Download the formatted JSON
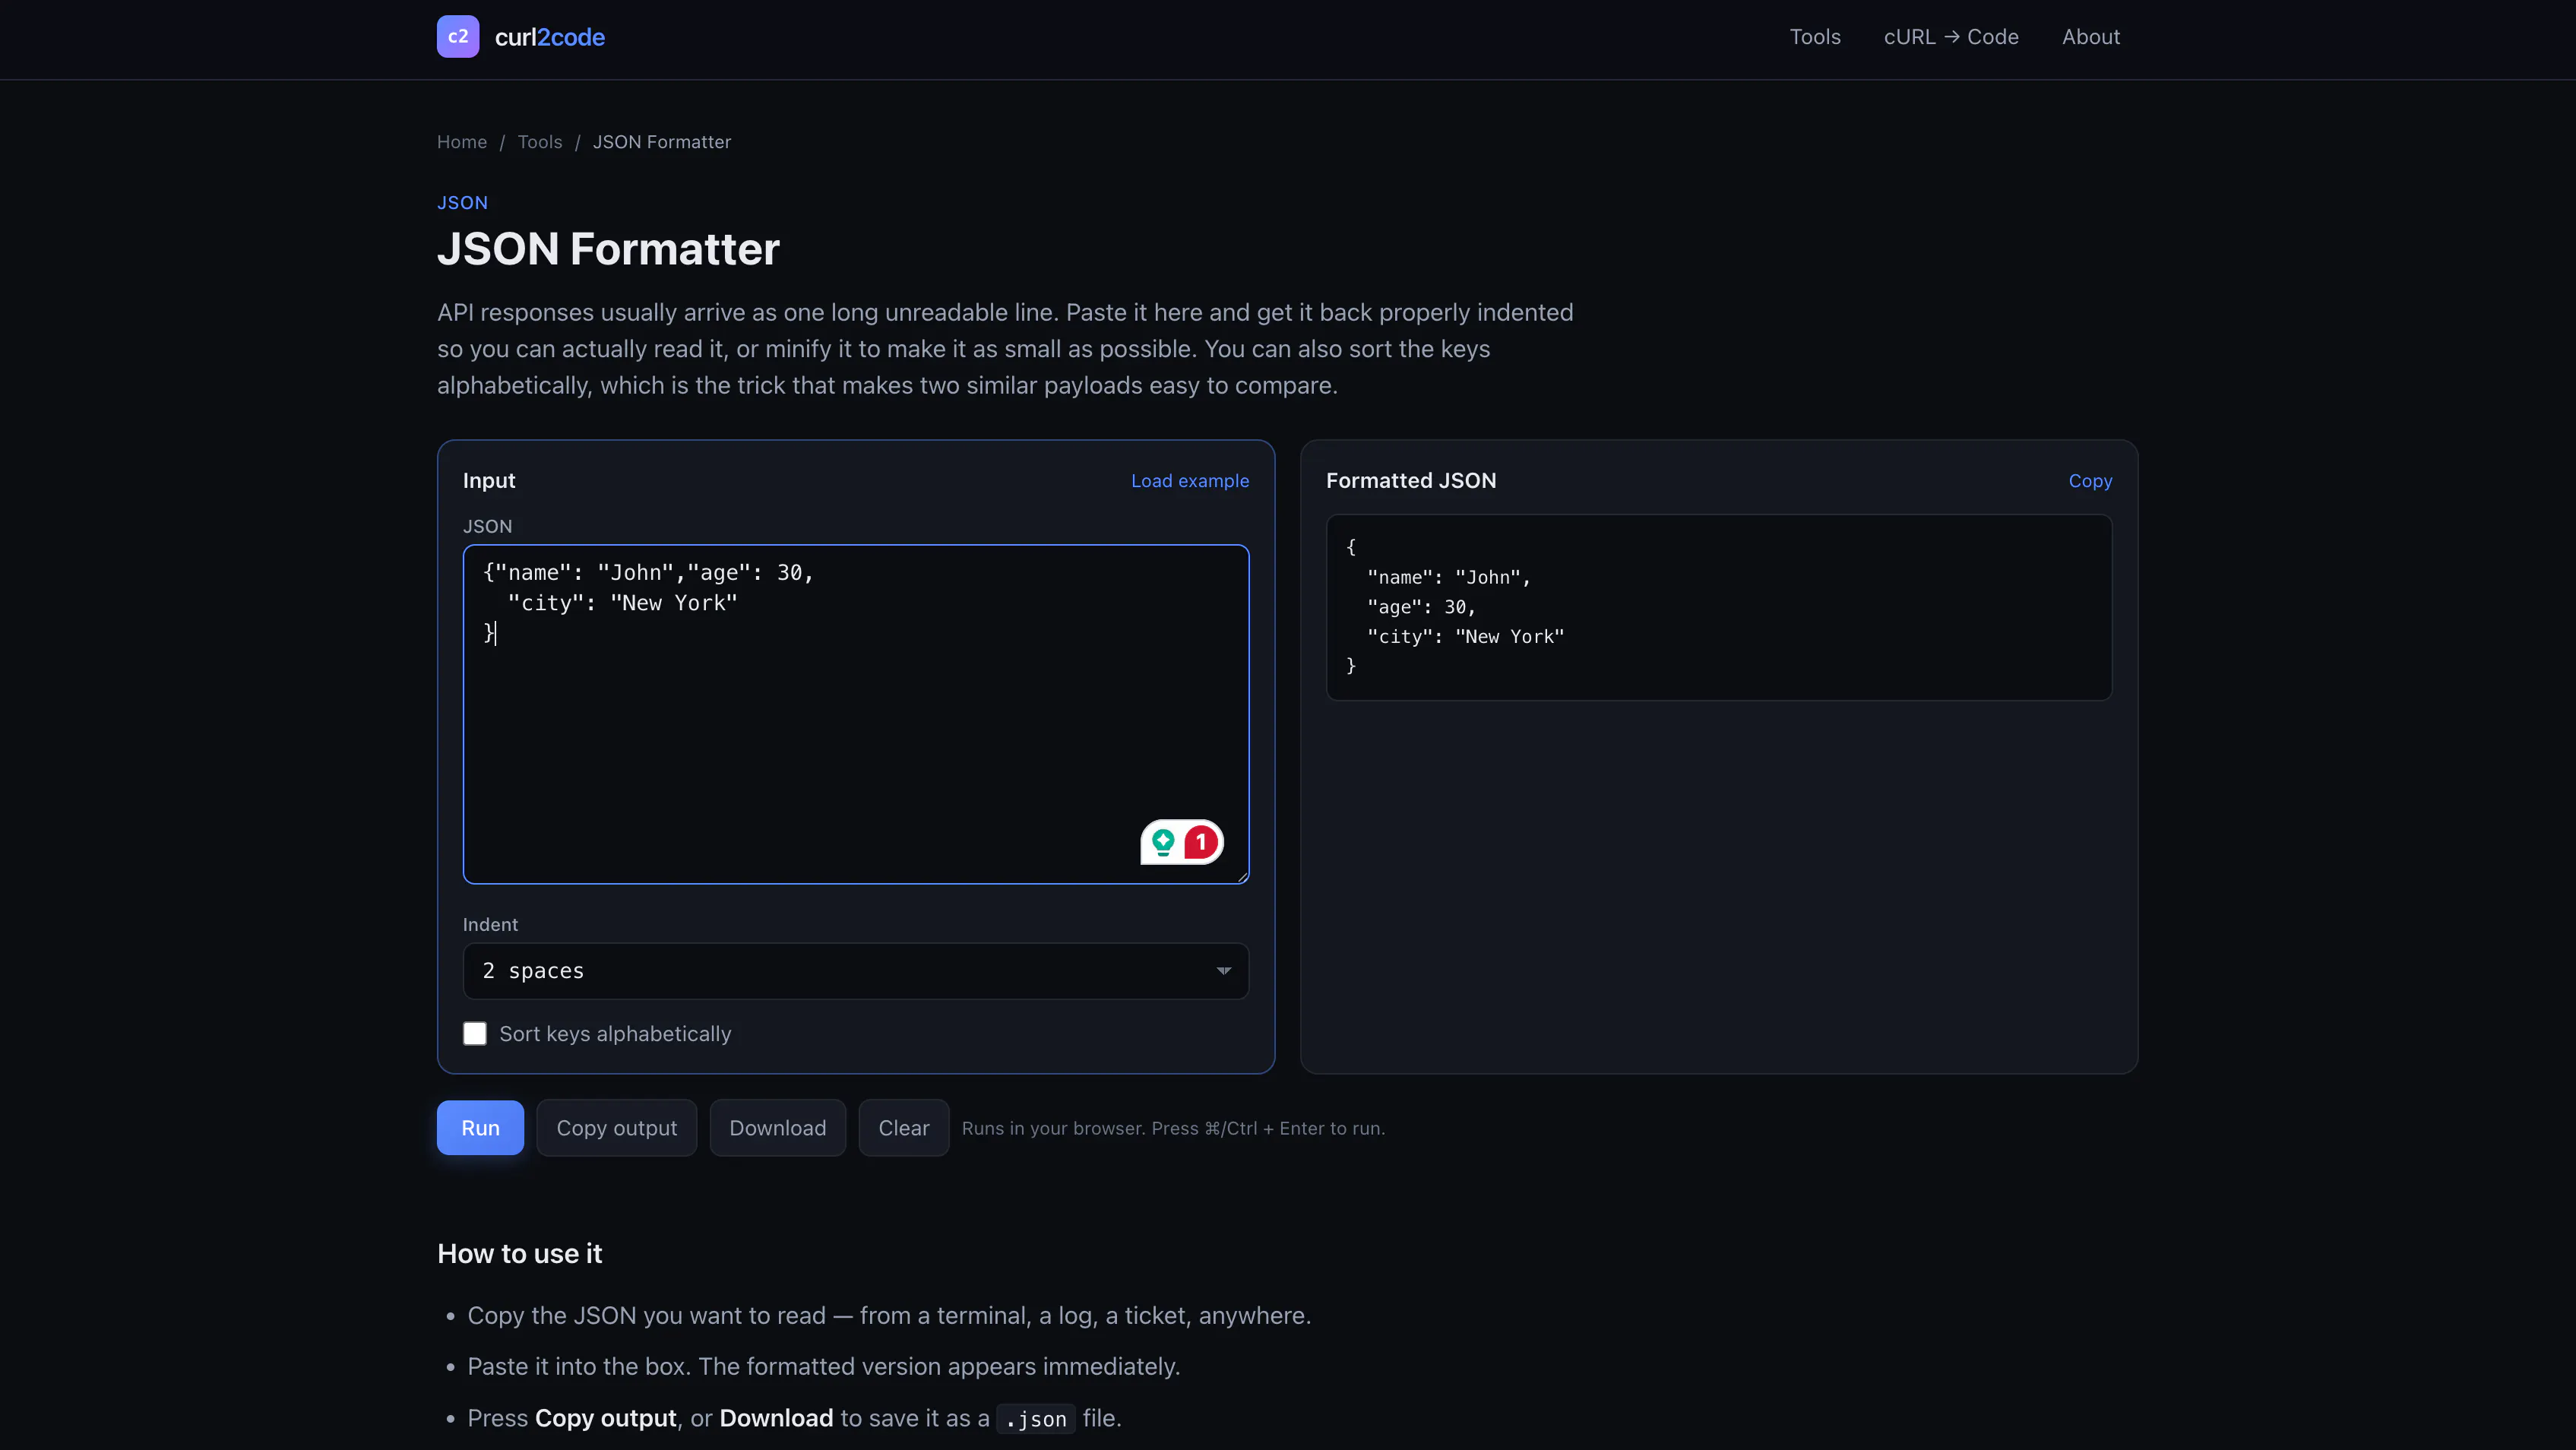Screen dimensions: 2576x1450 pos(778,1128)
